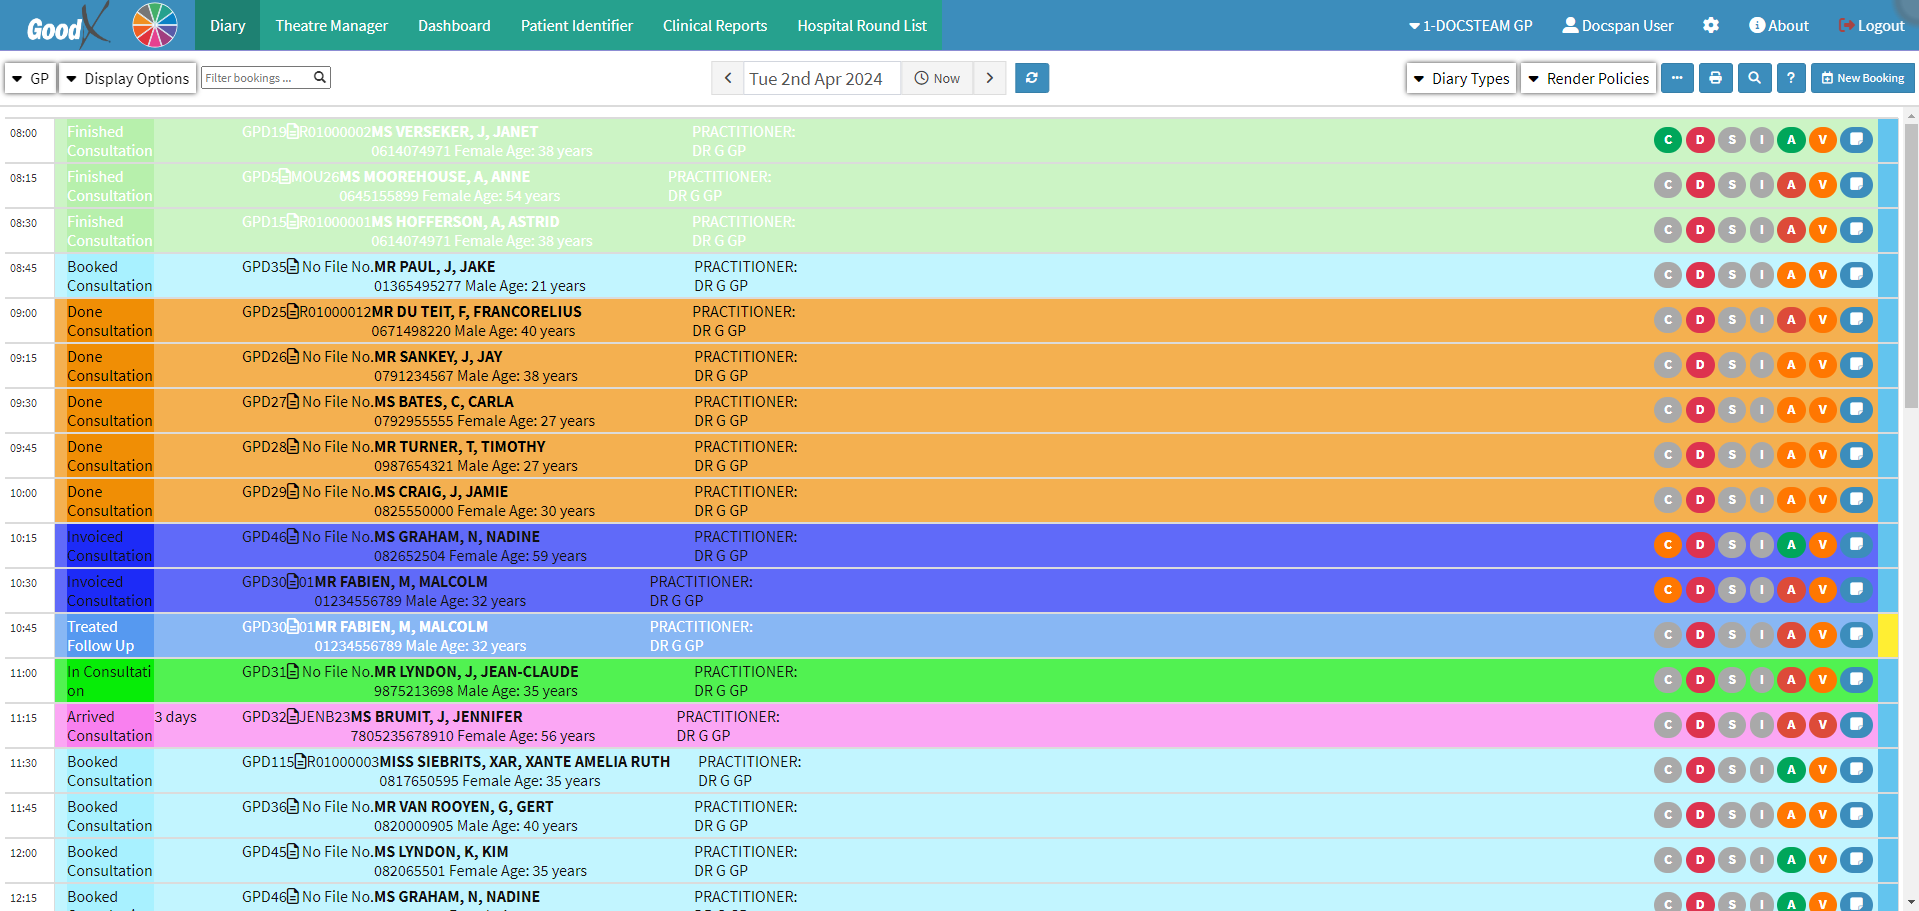The image size is (1919, 911).
Task: Click orange V circle on Nadine Graham's 10:15 booking
Action: coord(1823,545)
